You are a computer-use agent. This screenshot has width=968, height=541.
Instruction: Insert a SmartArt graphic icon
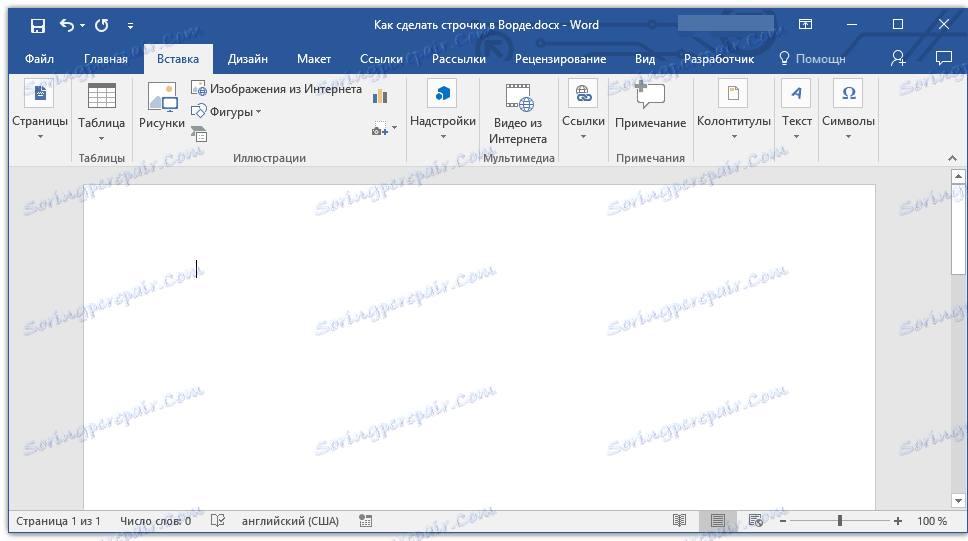(199, 134)
